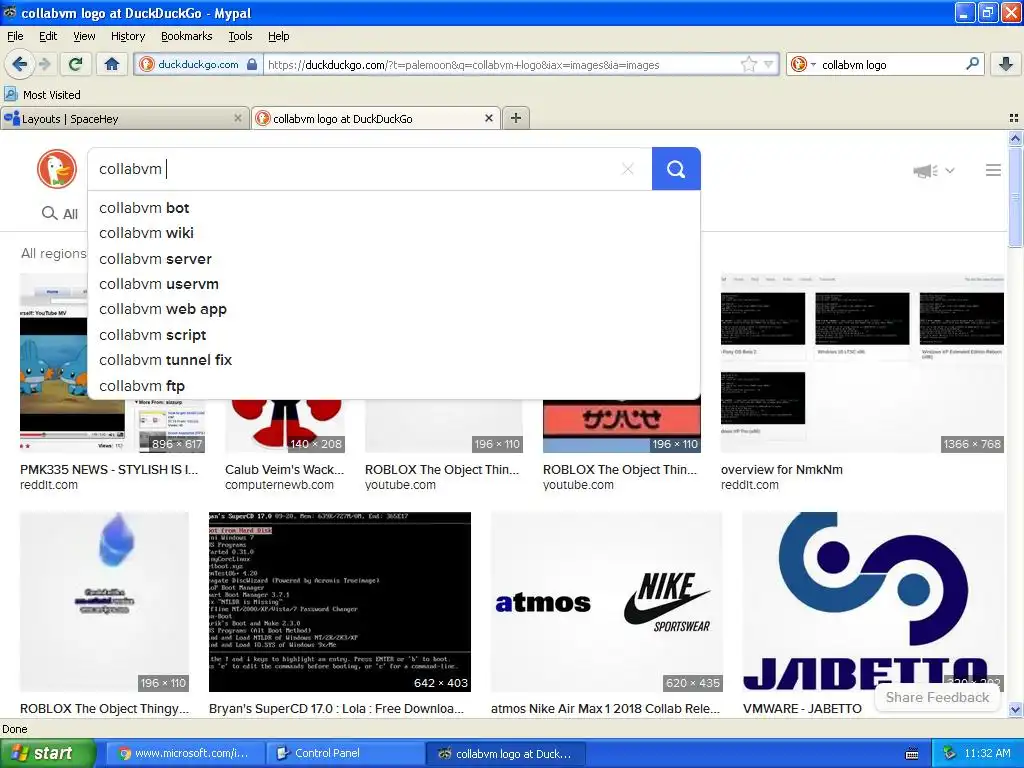The width and height of the screenshot is (1024, 768).
Task: Click the magnifier in browser search box
Action: coord(972,64)
